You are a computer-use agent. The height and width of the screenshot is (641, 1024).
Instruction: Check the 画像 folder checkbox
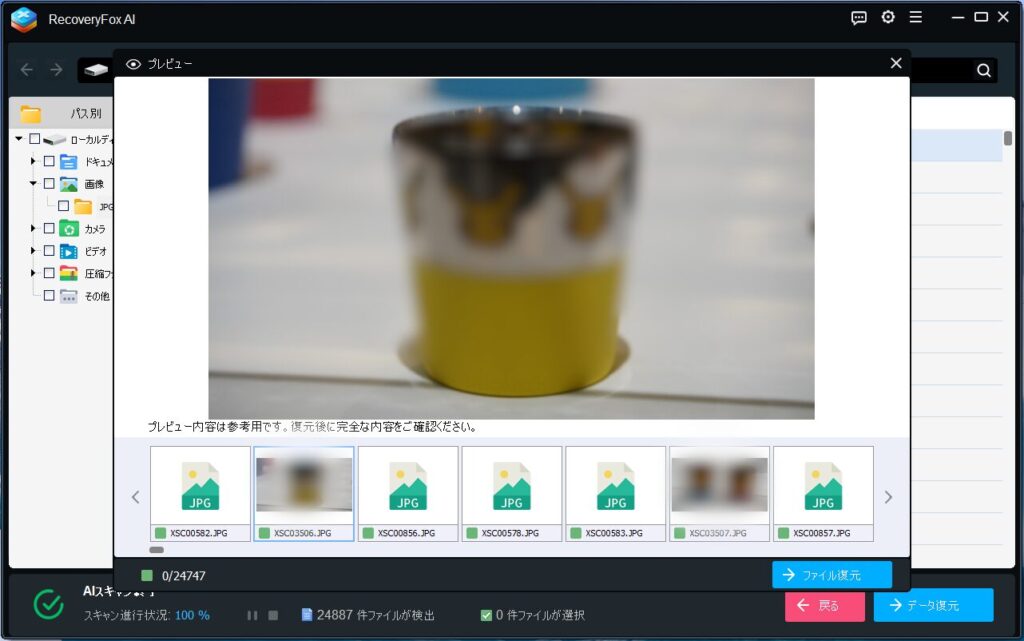coord(49,184)
